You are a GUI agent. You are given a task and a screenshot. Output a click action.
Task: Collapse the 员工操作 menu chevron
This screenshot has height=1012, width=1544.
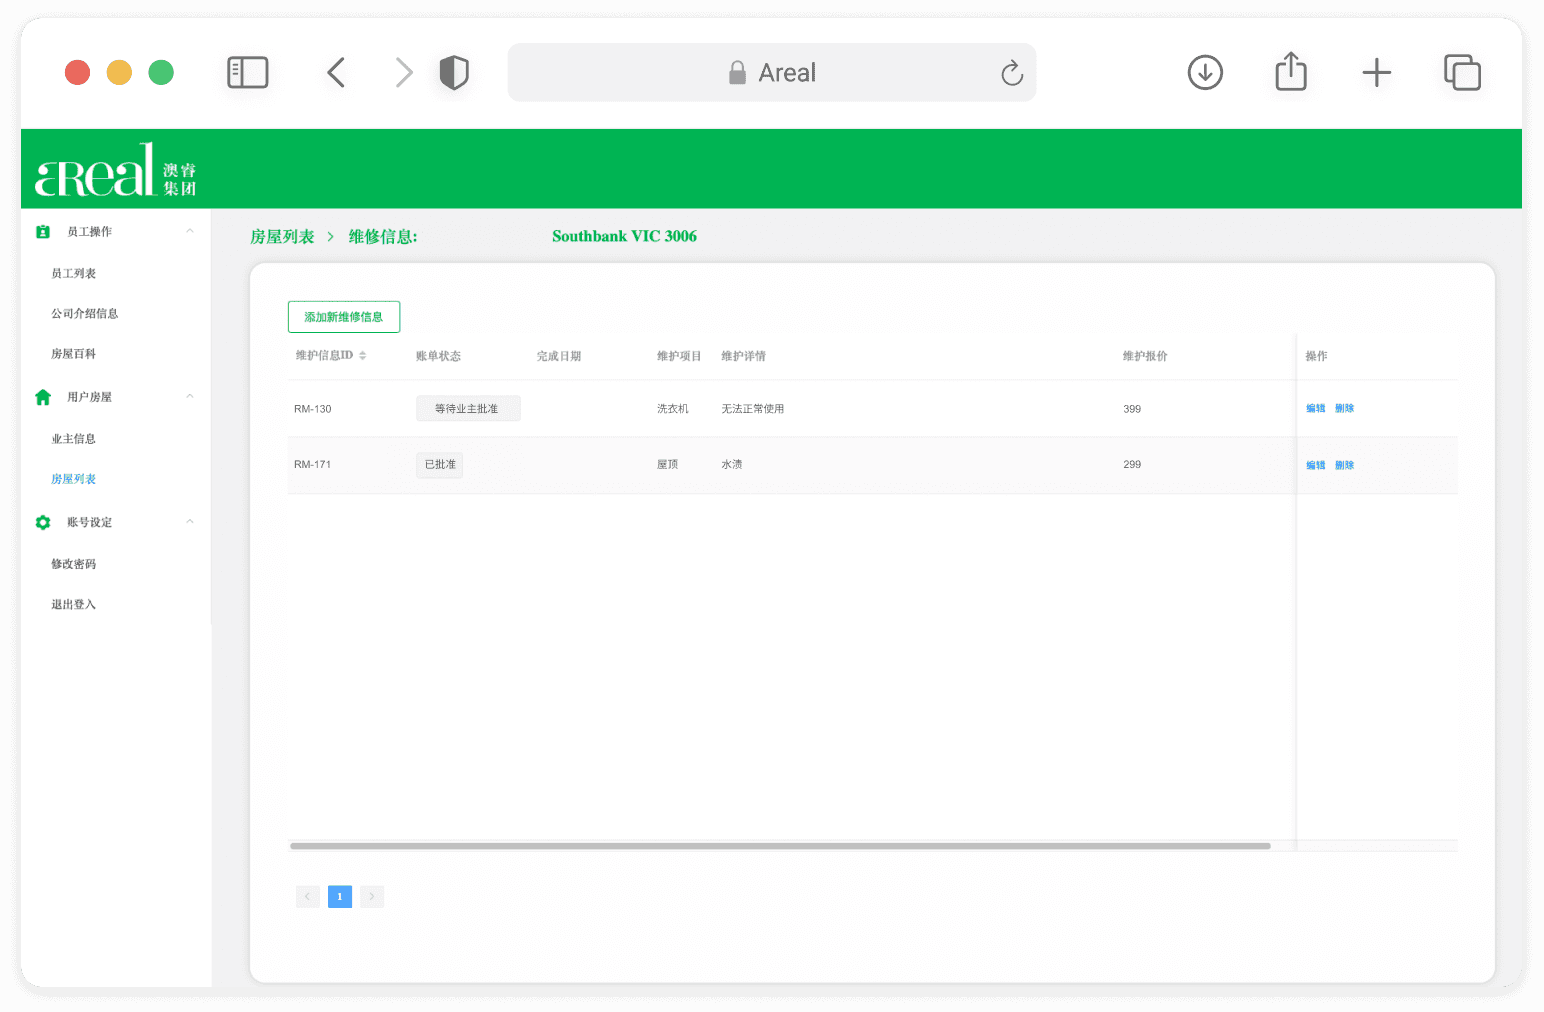[190, 231]
